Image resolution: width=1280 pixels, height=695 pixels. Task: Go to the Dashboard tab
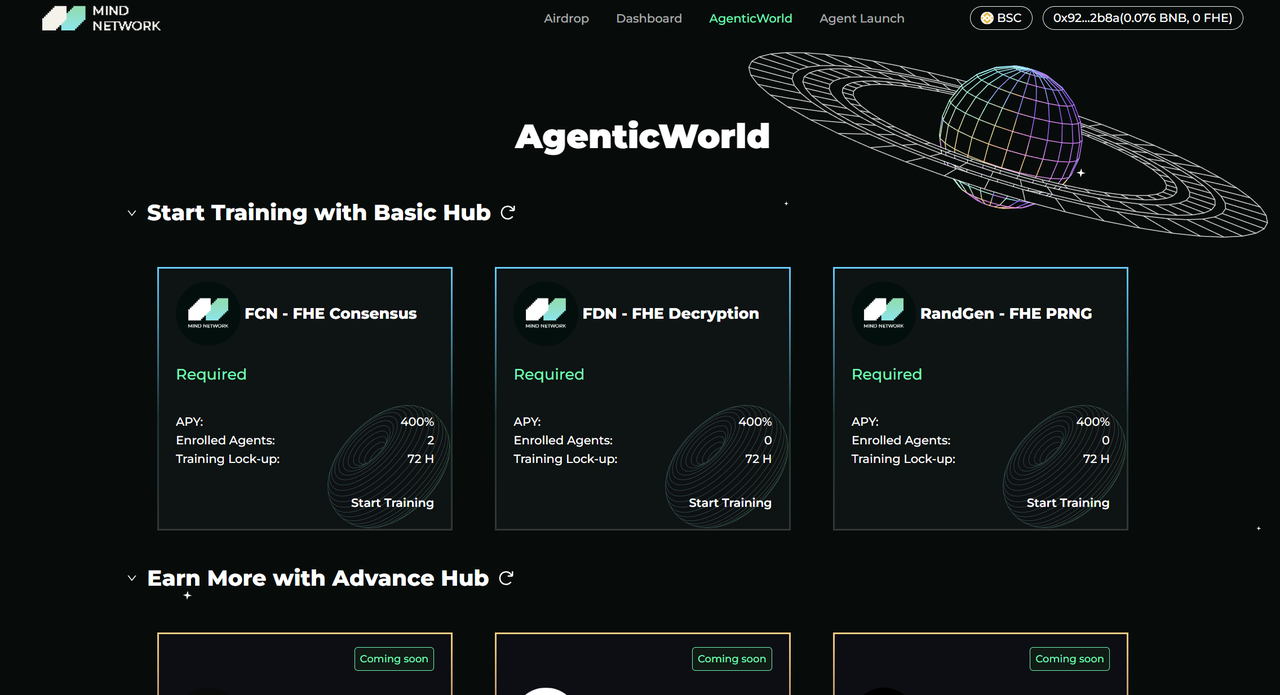click(649, 18)
